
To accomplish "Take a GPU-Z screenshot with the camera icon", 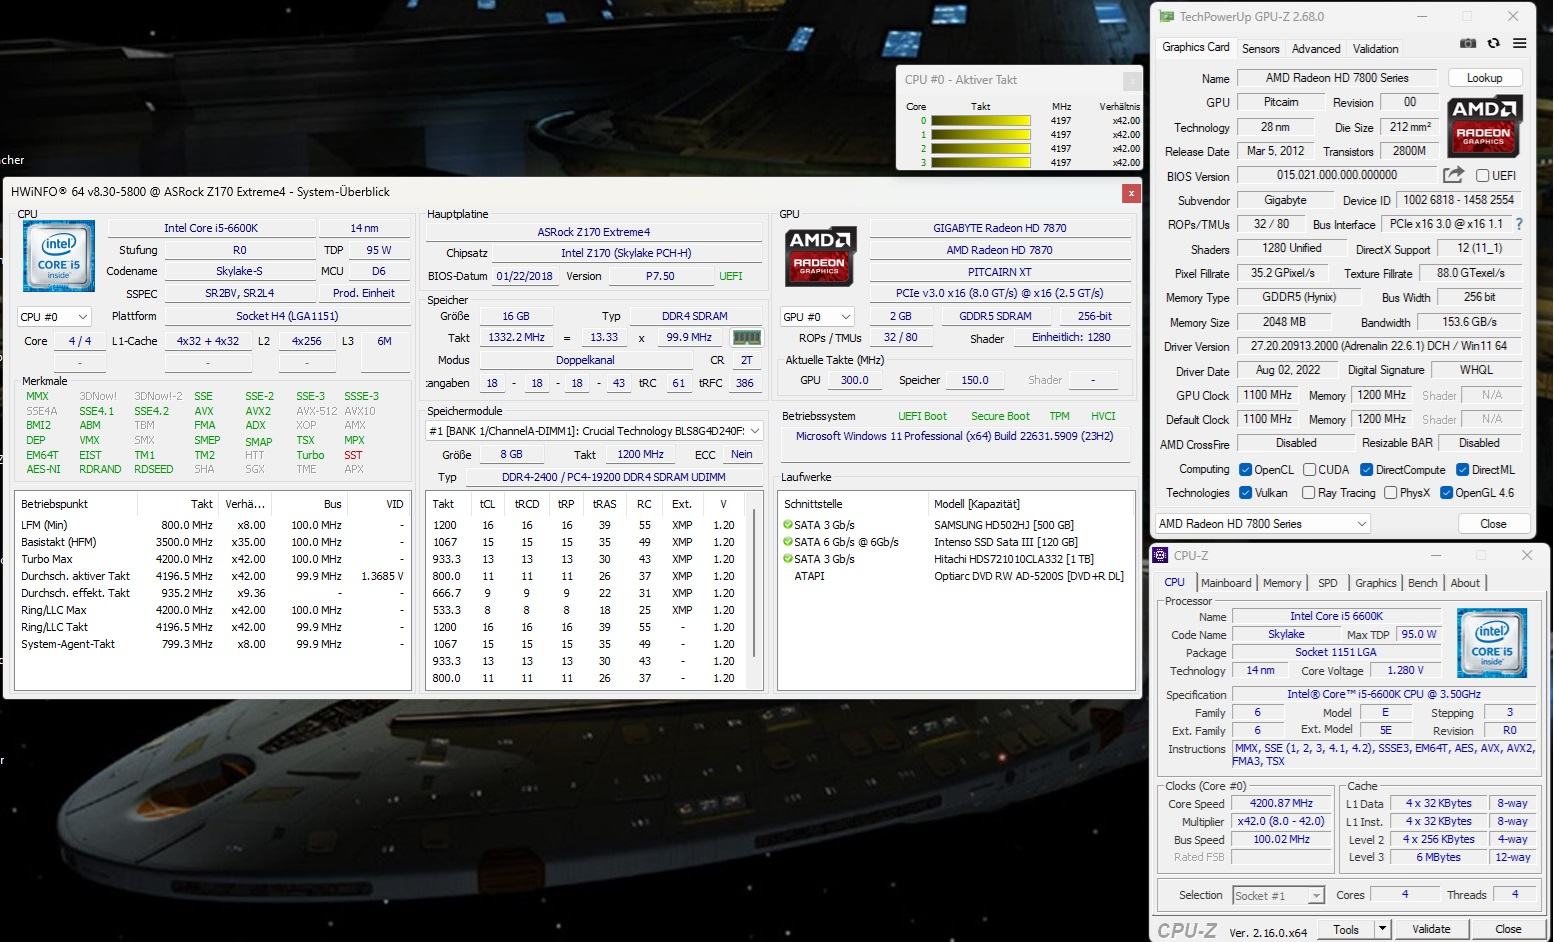I will click(1468, 44).
